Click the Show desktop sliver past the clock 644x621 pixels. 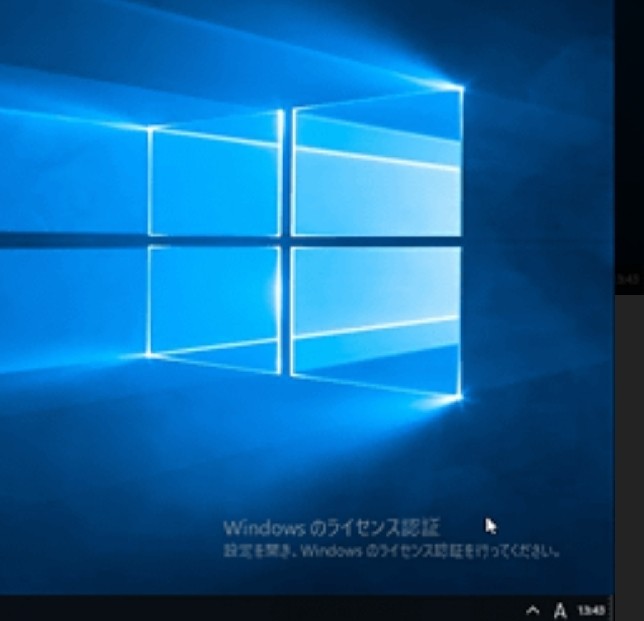pos(612,608)
